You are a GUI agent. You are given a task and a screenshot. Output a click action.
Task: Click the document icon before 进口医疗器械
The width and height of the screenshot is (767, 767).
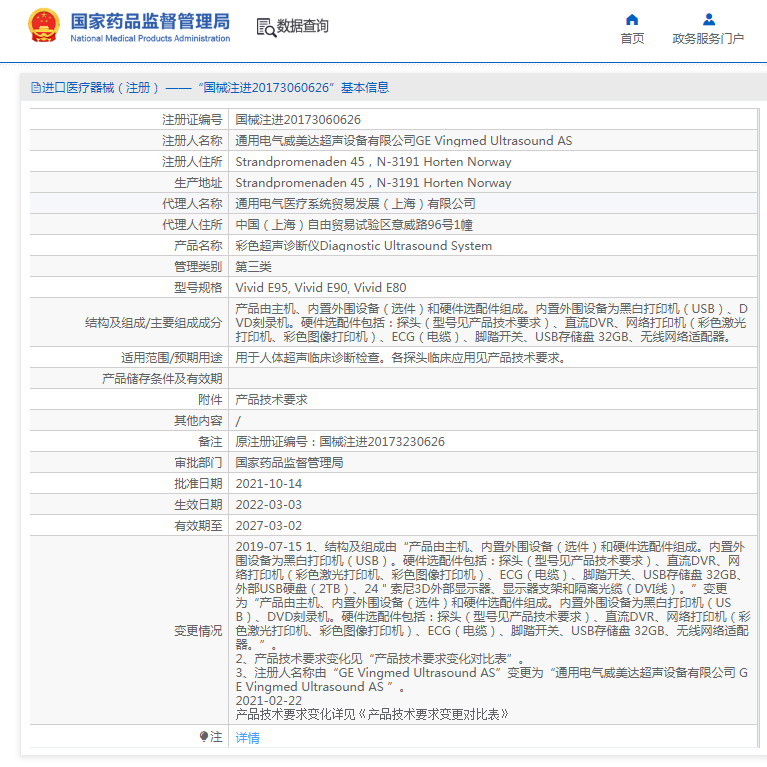click(35, 88)
